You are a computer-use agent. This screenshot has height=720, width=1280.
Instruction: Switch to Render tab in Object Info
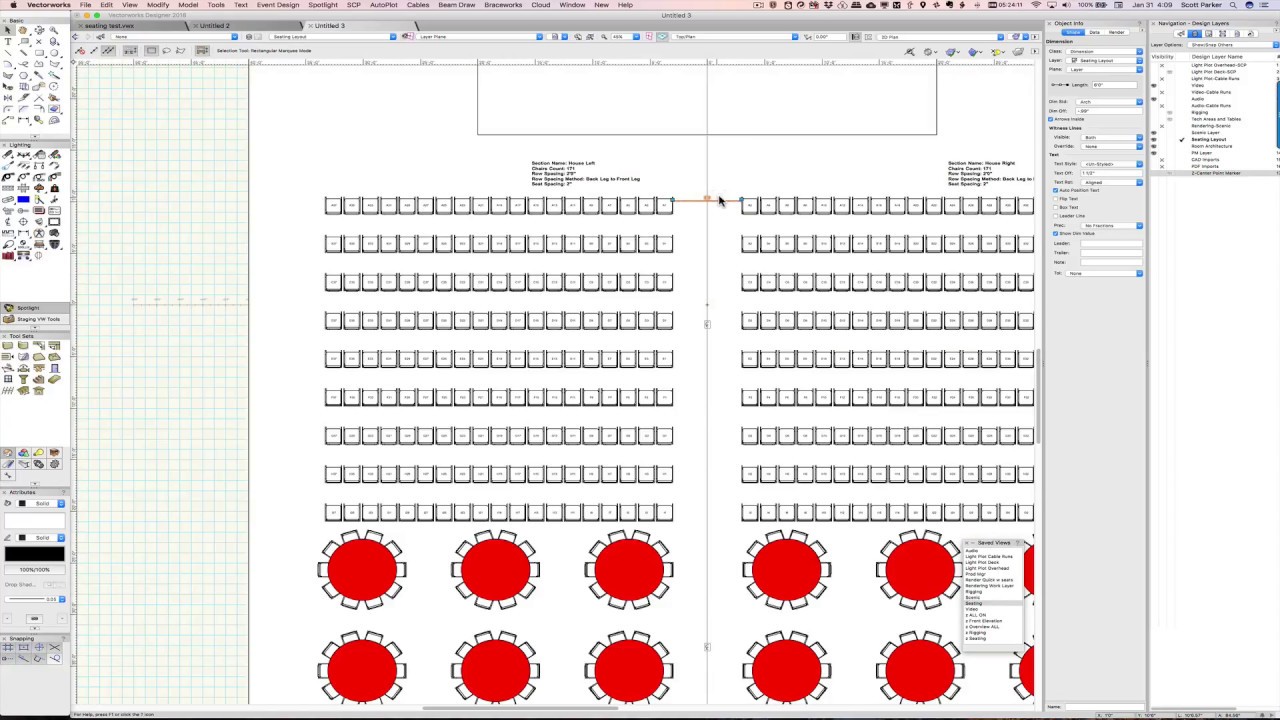[x=1117, y=32]
